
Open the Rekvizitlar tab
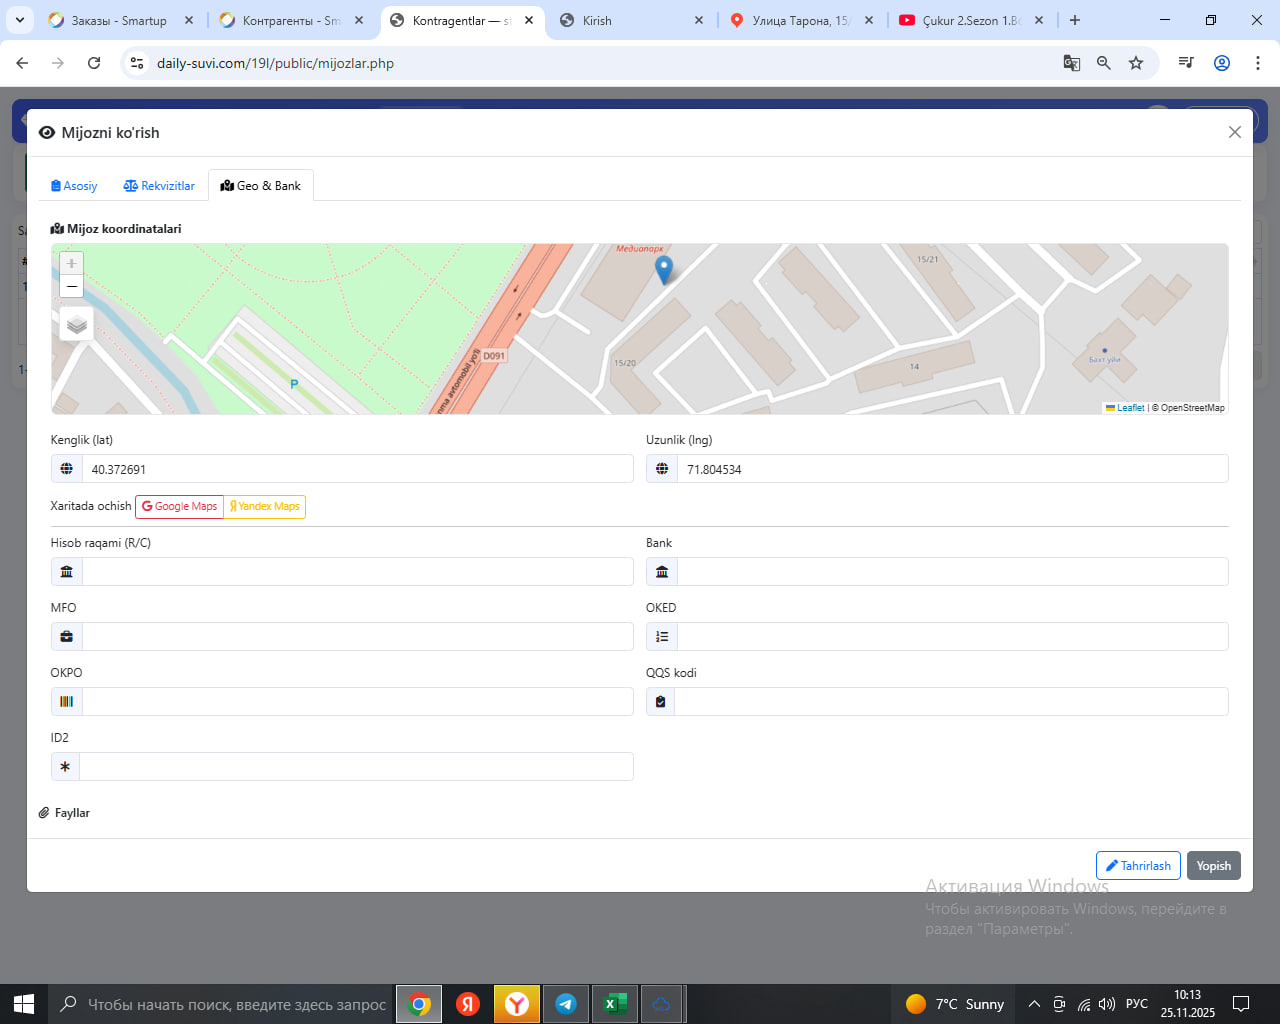tap(159, 186)
